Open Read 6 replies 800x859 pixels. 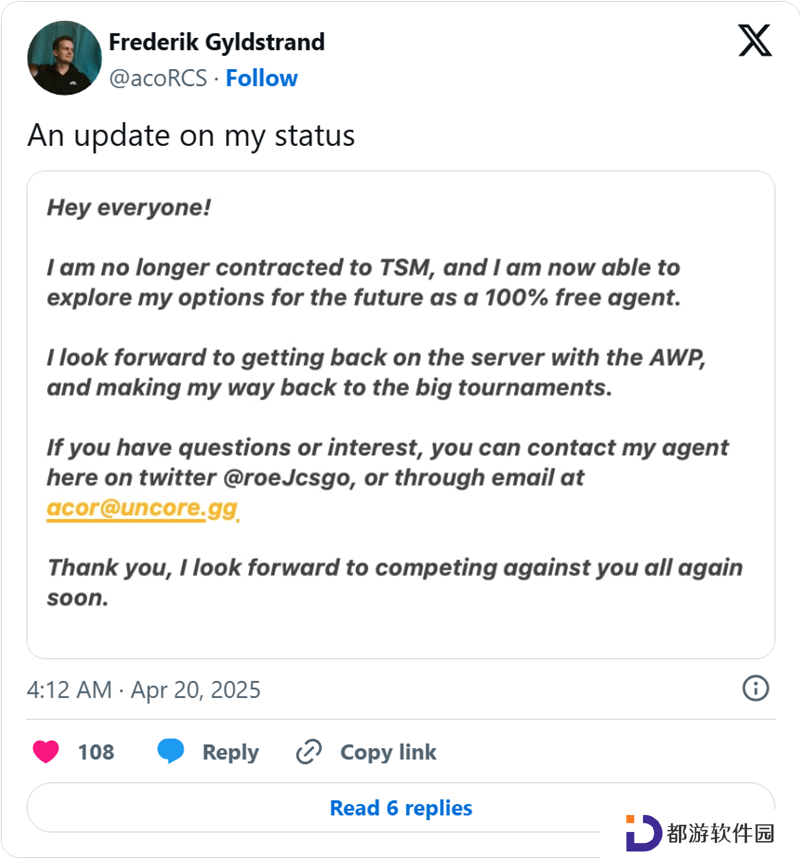(x=401, y=808)
